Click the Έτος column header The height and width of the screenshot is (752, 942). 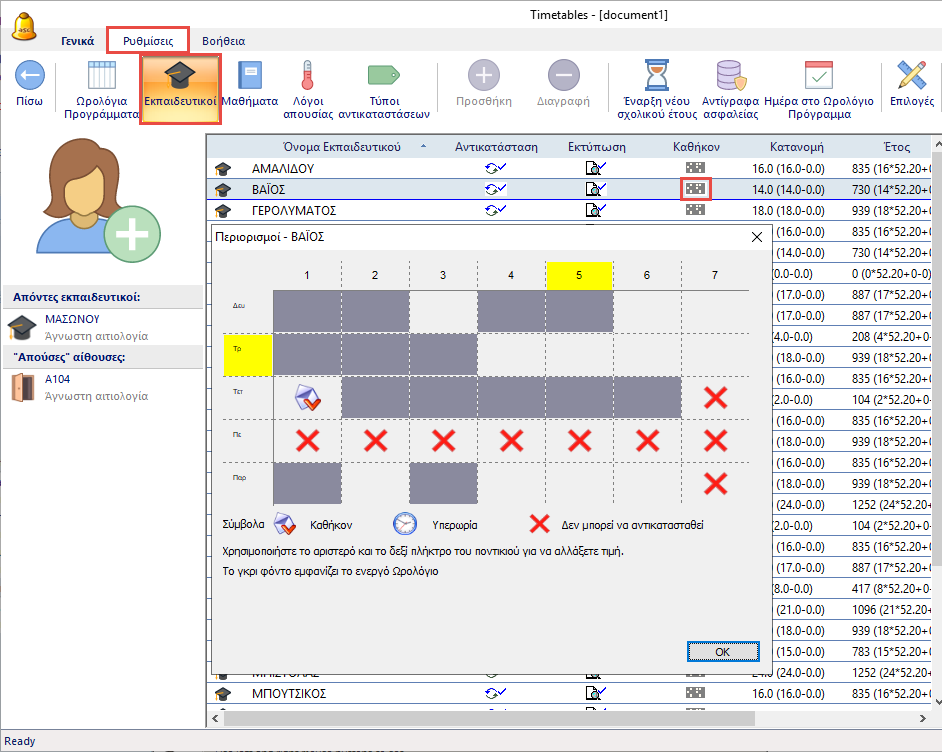click(896, 147)
